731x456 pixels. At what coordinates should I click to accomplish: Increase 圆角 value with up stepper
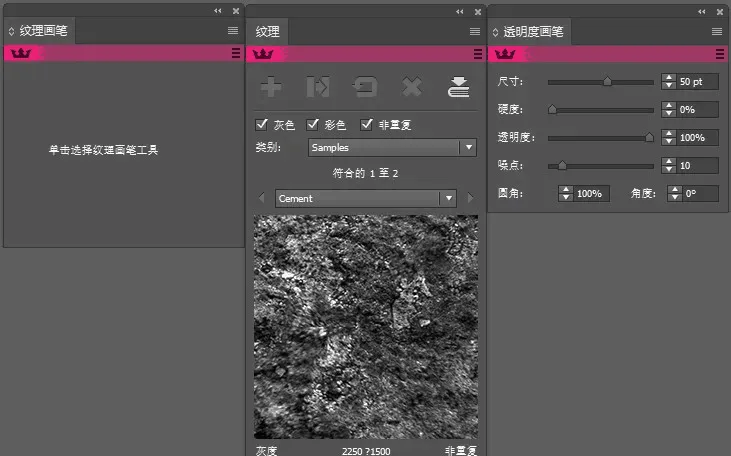pyautogui.click(x=566, y=189)
